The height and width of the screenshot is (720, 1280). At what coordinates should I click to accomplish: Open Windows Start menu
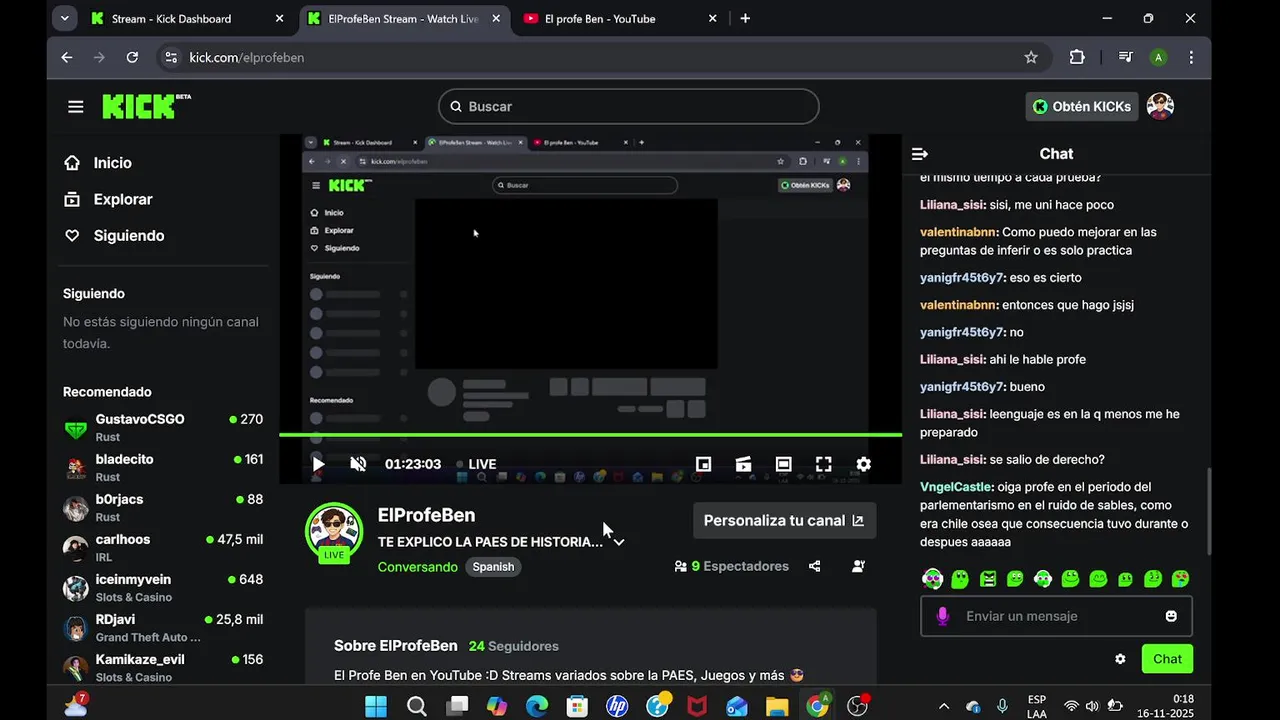(x=376, y=706)
